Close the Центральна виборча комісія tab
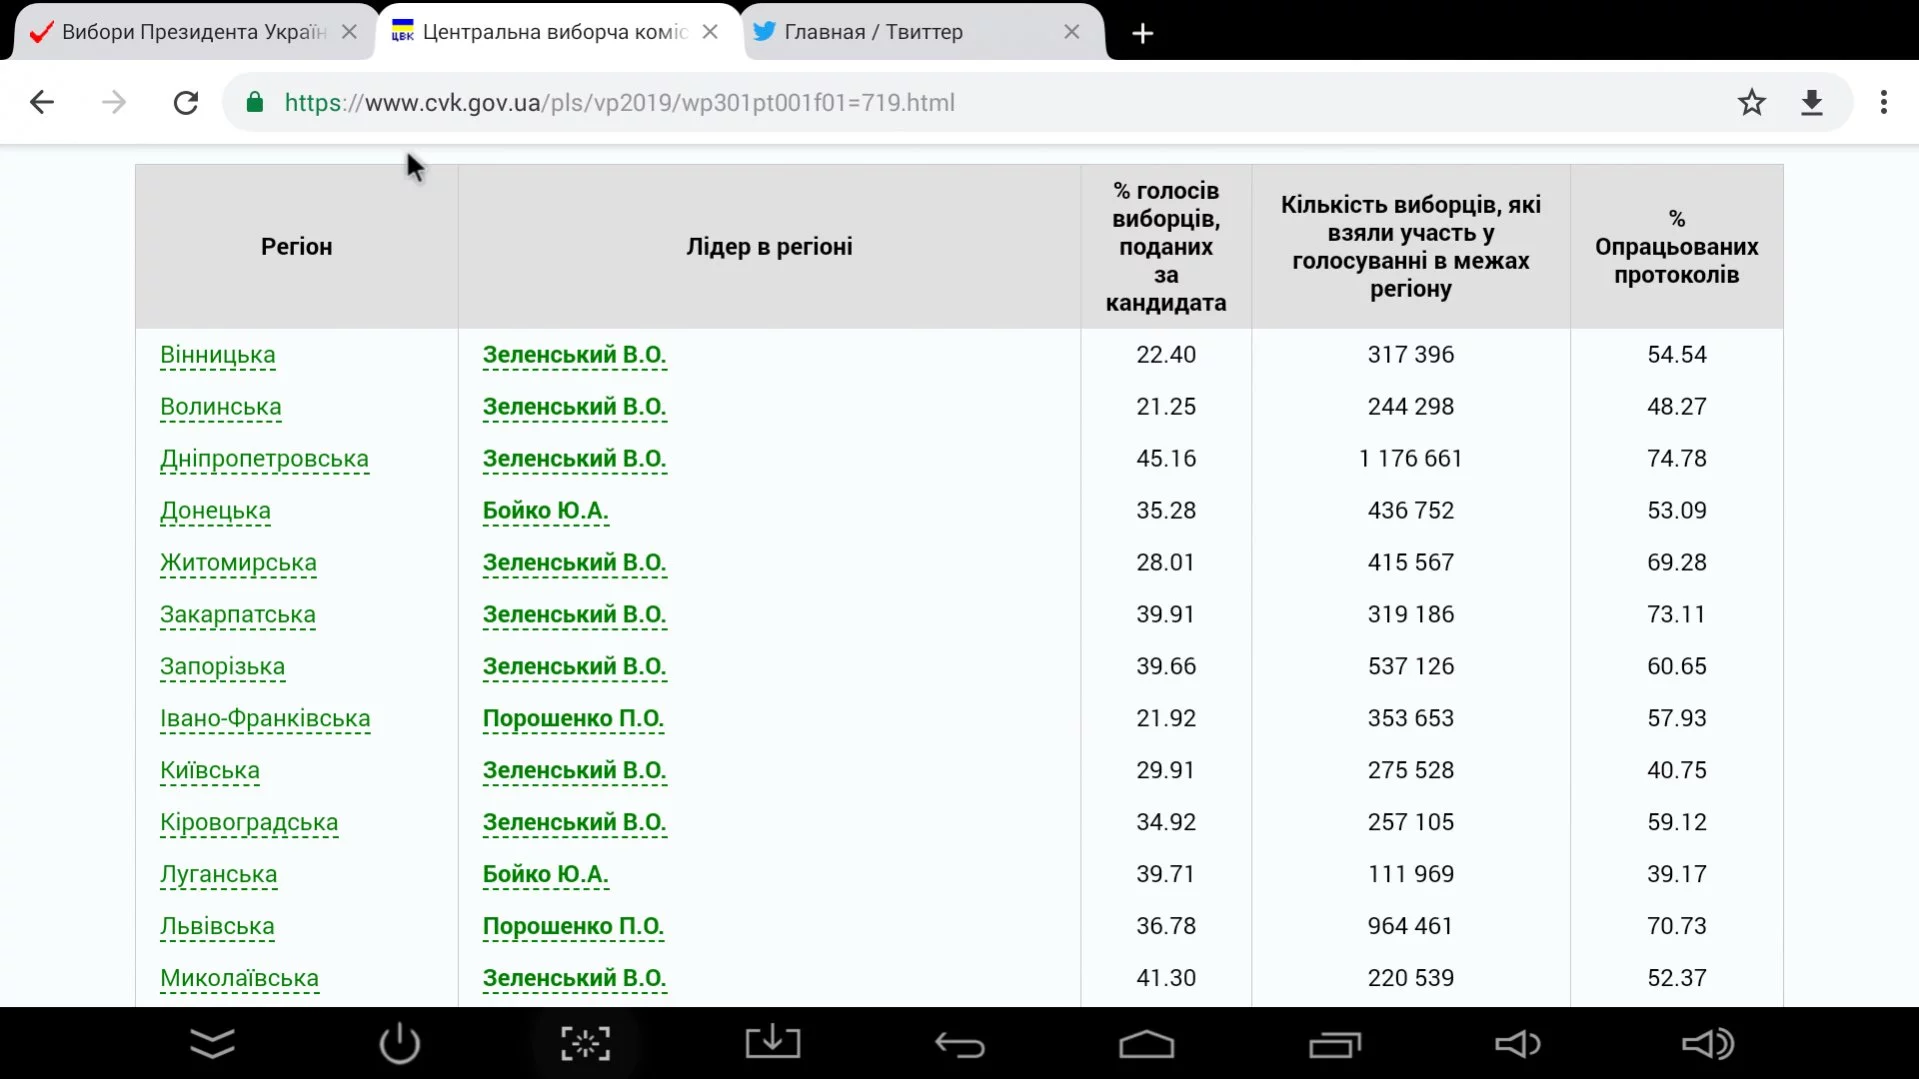The width and height of the screenshot is (1919, 1079). 710,32
